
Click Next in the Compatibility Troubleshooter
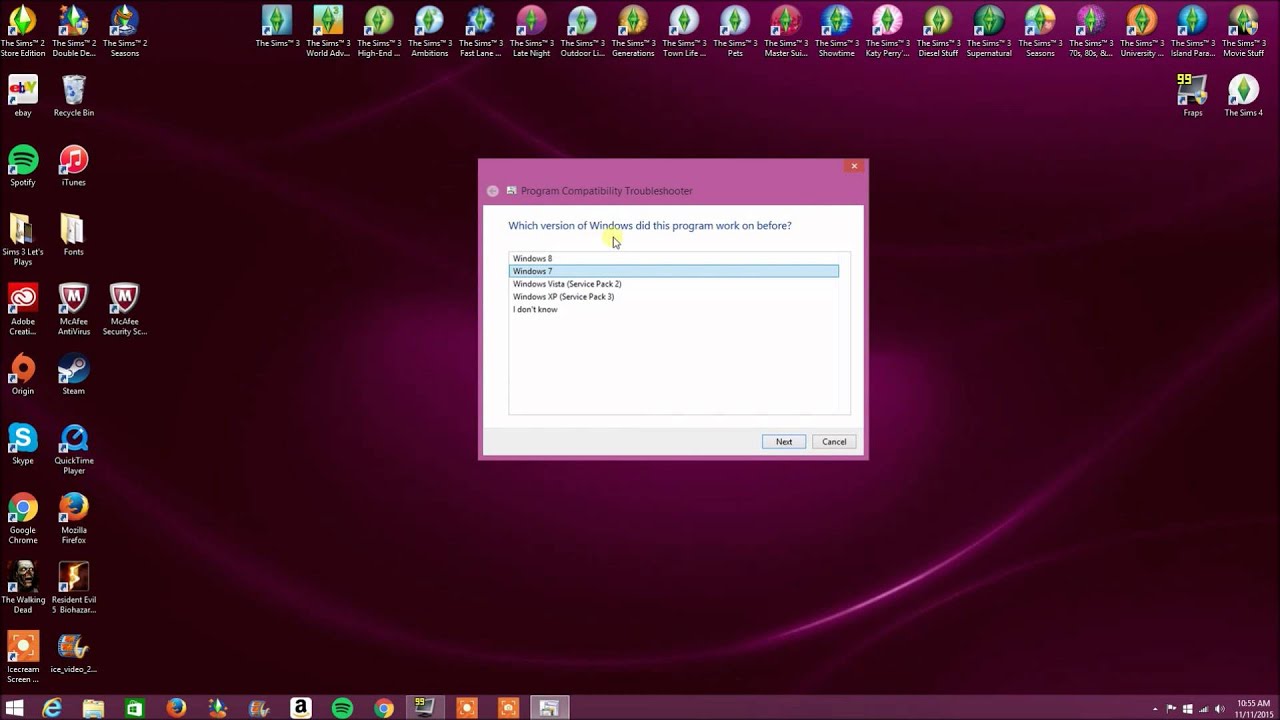[784, 442]
